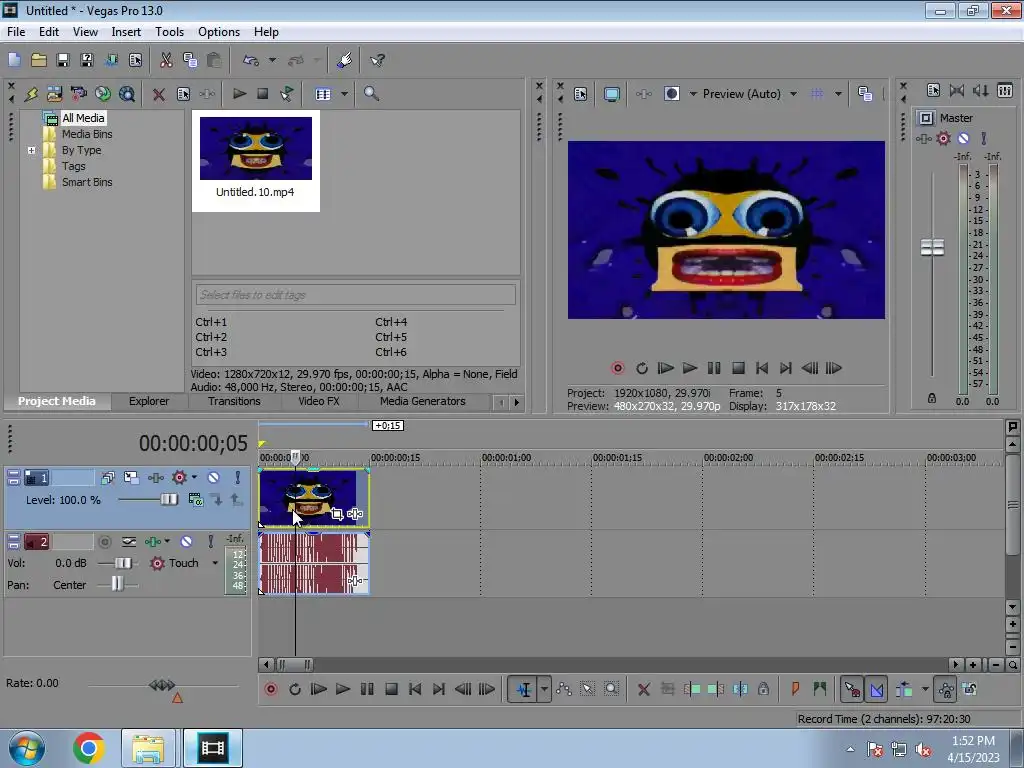This screenshot has height=768, width=1024.
Task: Click the Event Pan/Crop icon on video clip
Action: 337,514
